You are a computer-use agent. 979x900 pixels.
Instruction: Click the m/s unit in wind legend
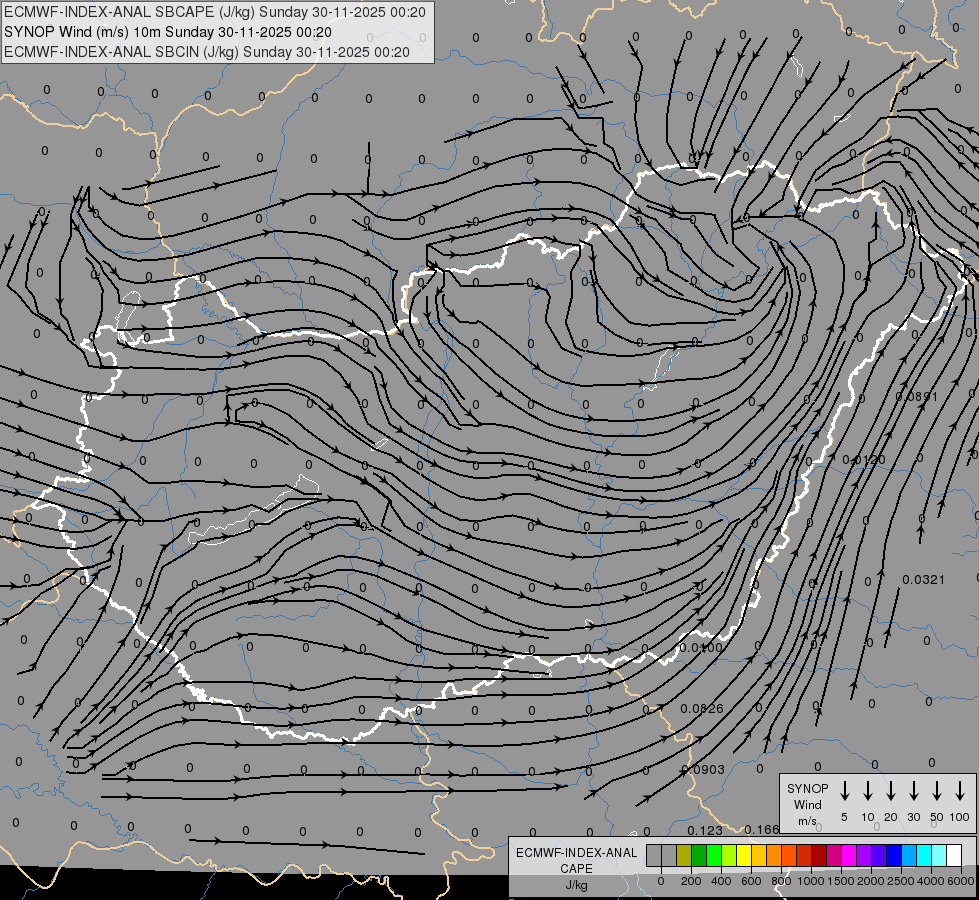click(807, 821)
